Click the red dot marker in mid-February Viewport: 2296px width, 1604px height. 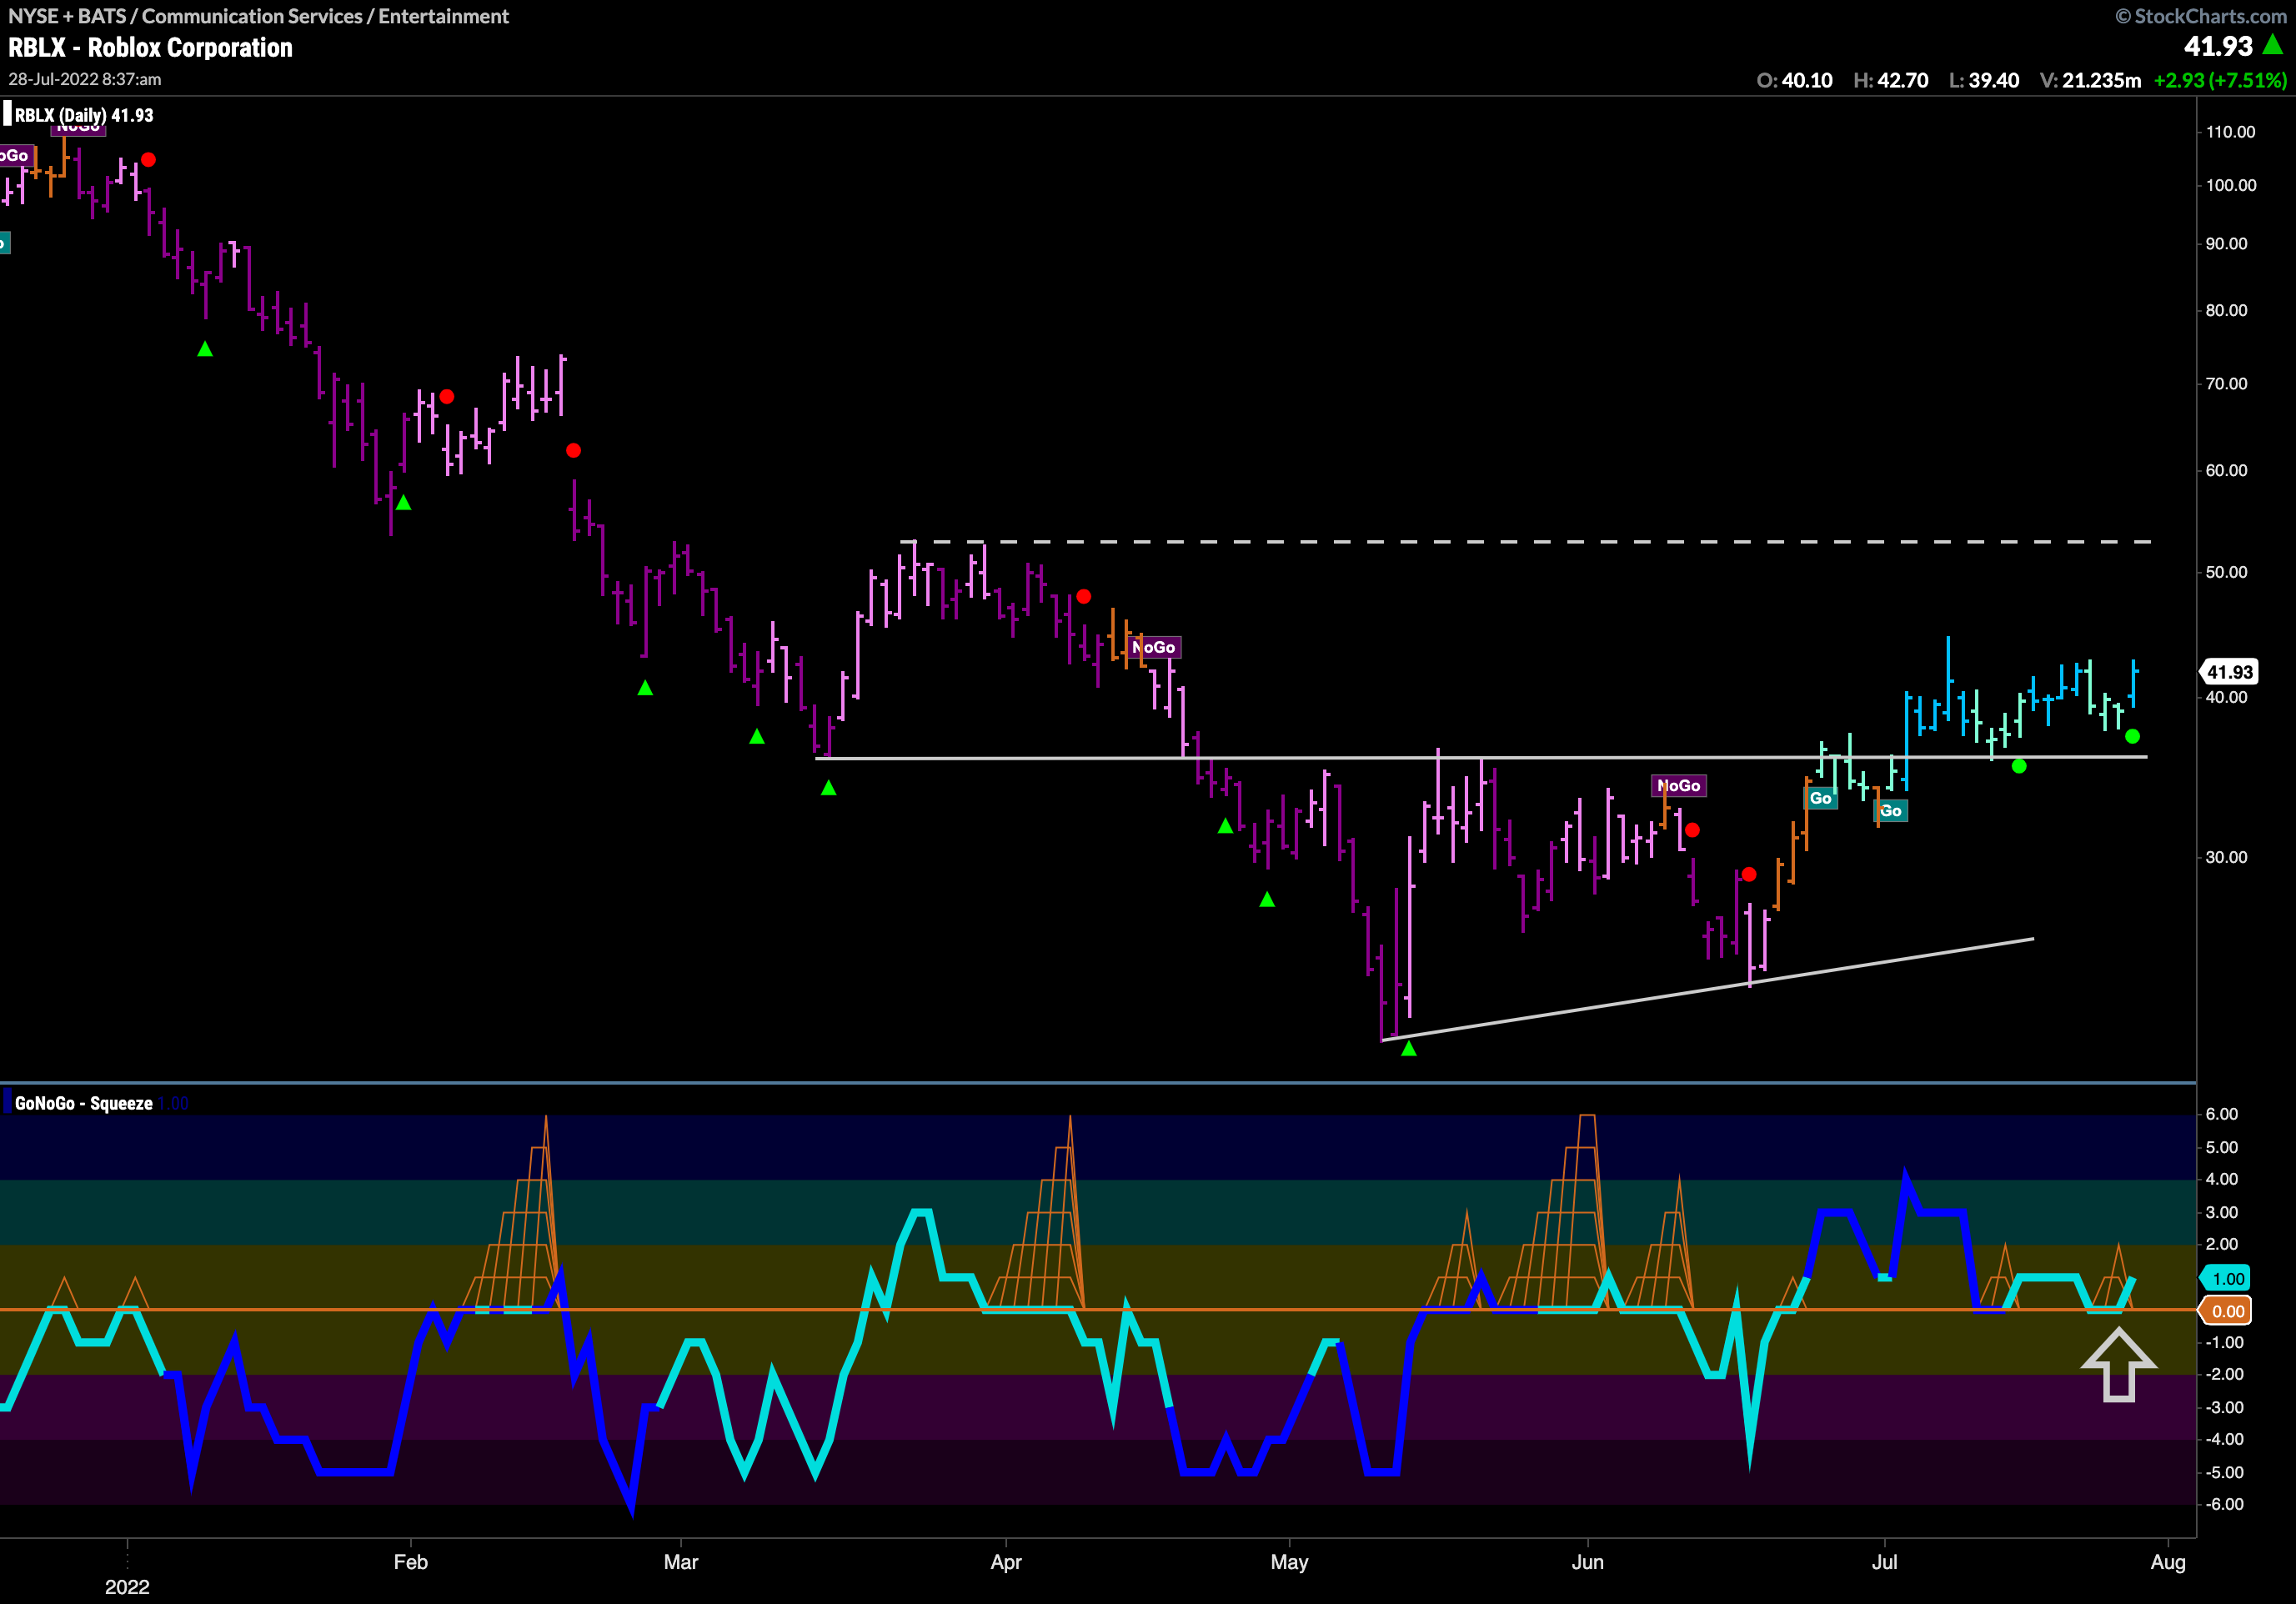click(x=573, y=451)
